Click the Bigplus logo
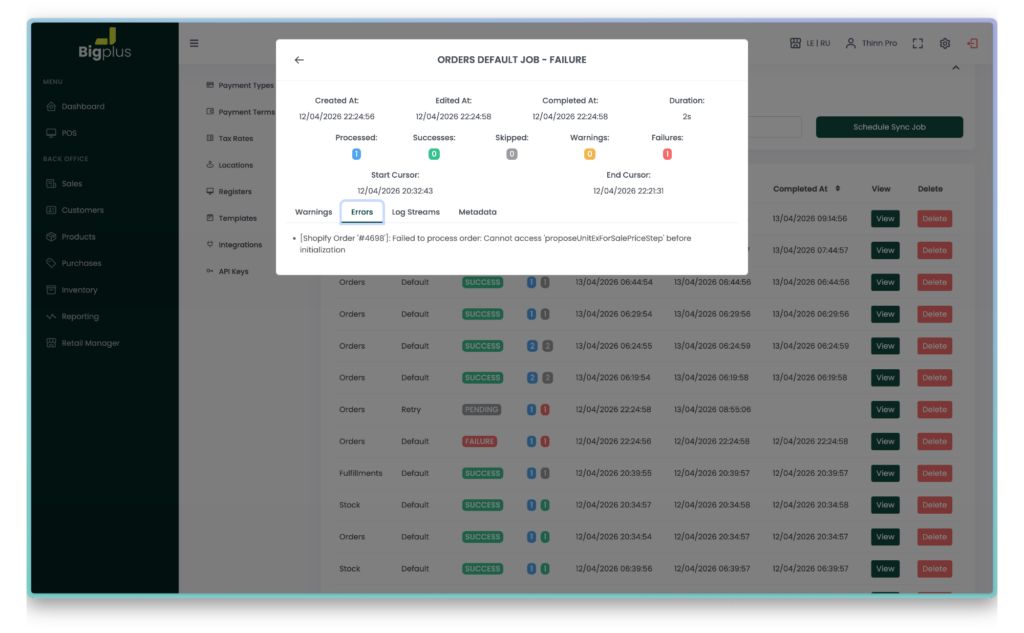Screen dimensions: 1024x633 click(x=104, y=45)
